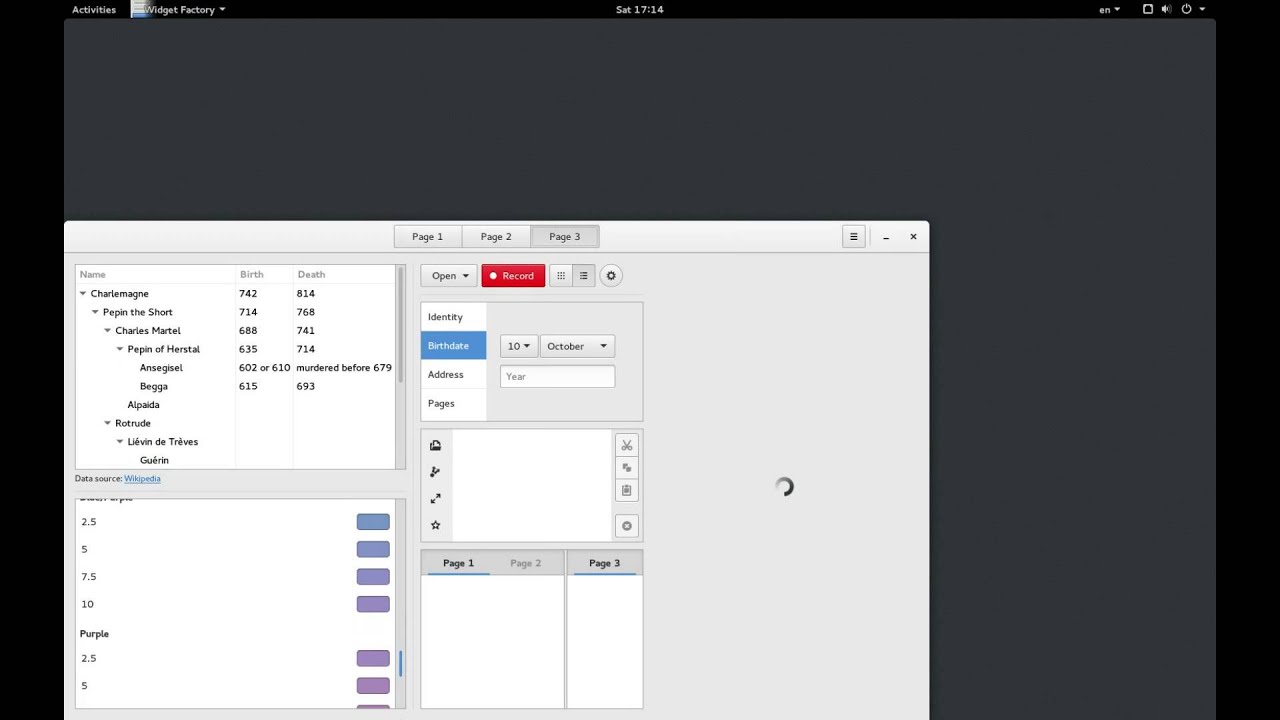Pick the Blue/Purple 2.5 color swatch
The height and width of the screenshot is (720, 1280).
pos(373,522)
